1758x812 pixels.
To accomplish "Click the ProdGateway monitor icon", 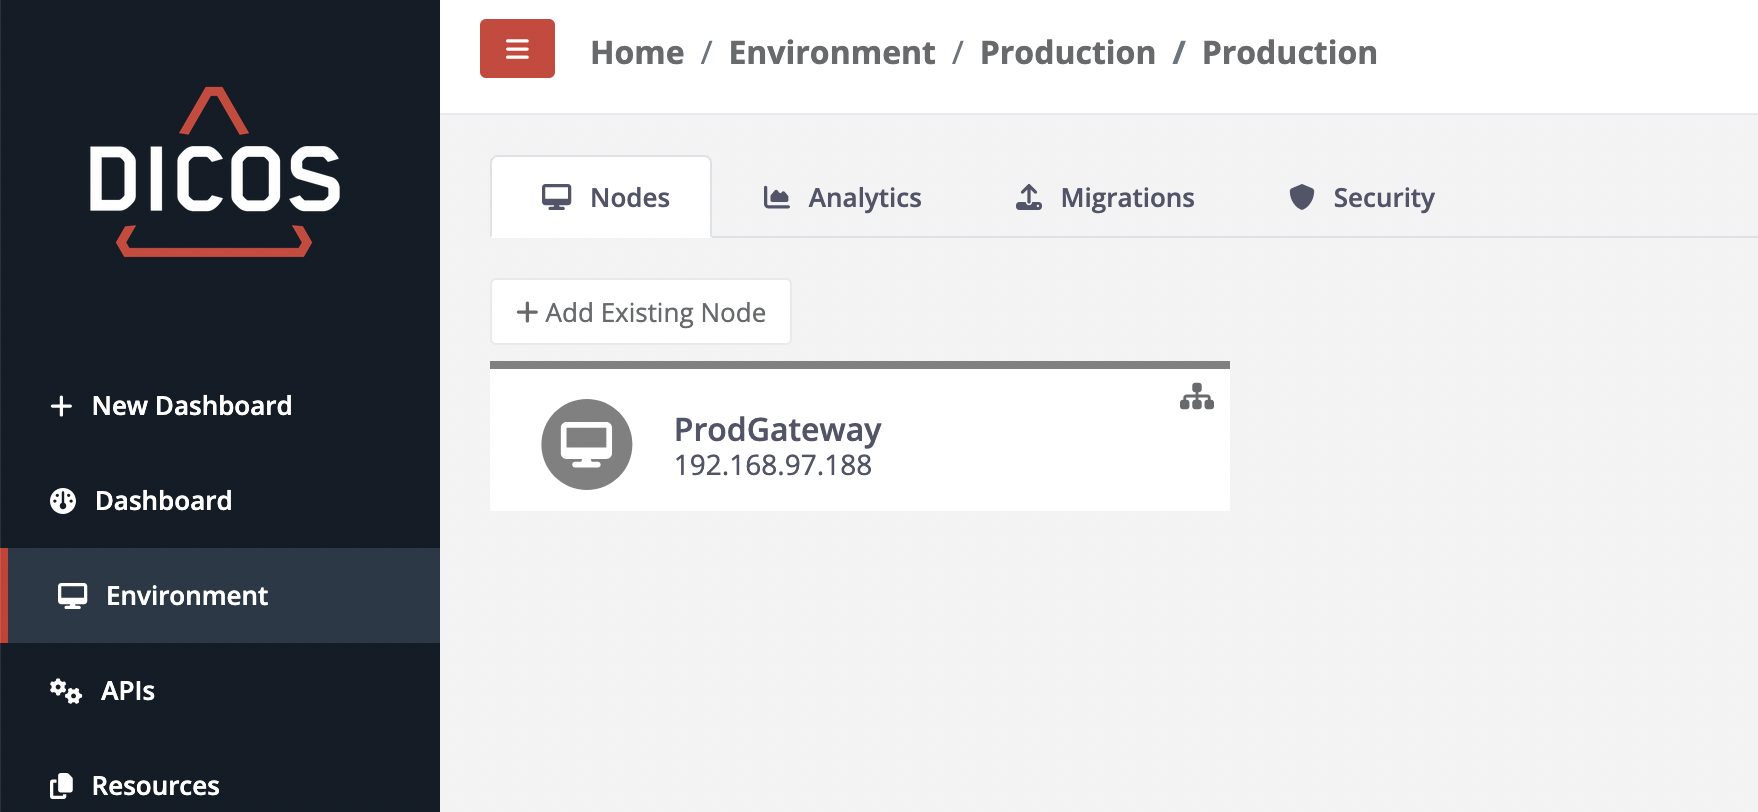I will tap(587, 444).
